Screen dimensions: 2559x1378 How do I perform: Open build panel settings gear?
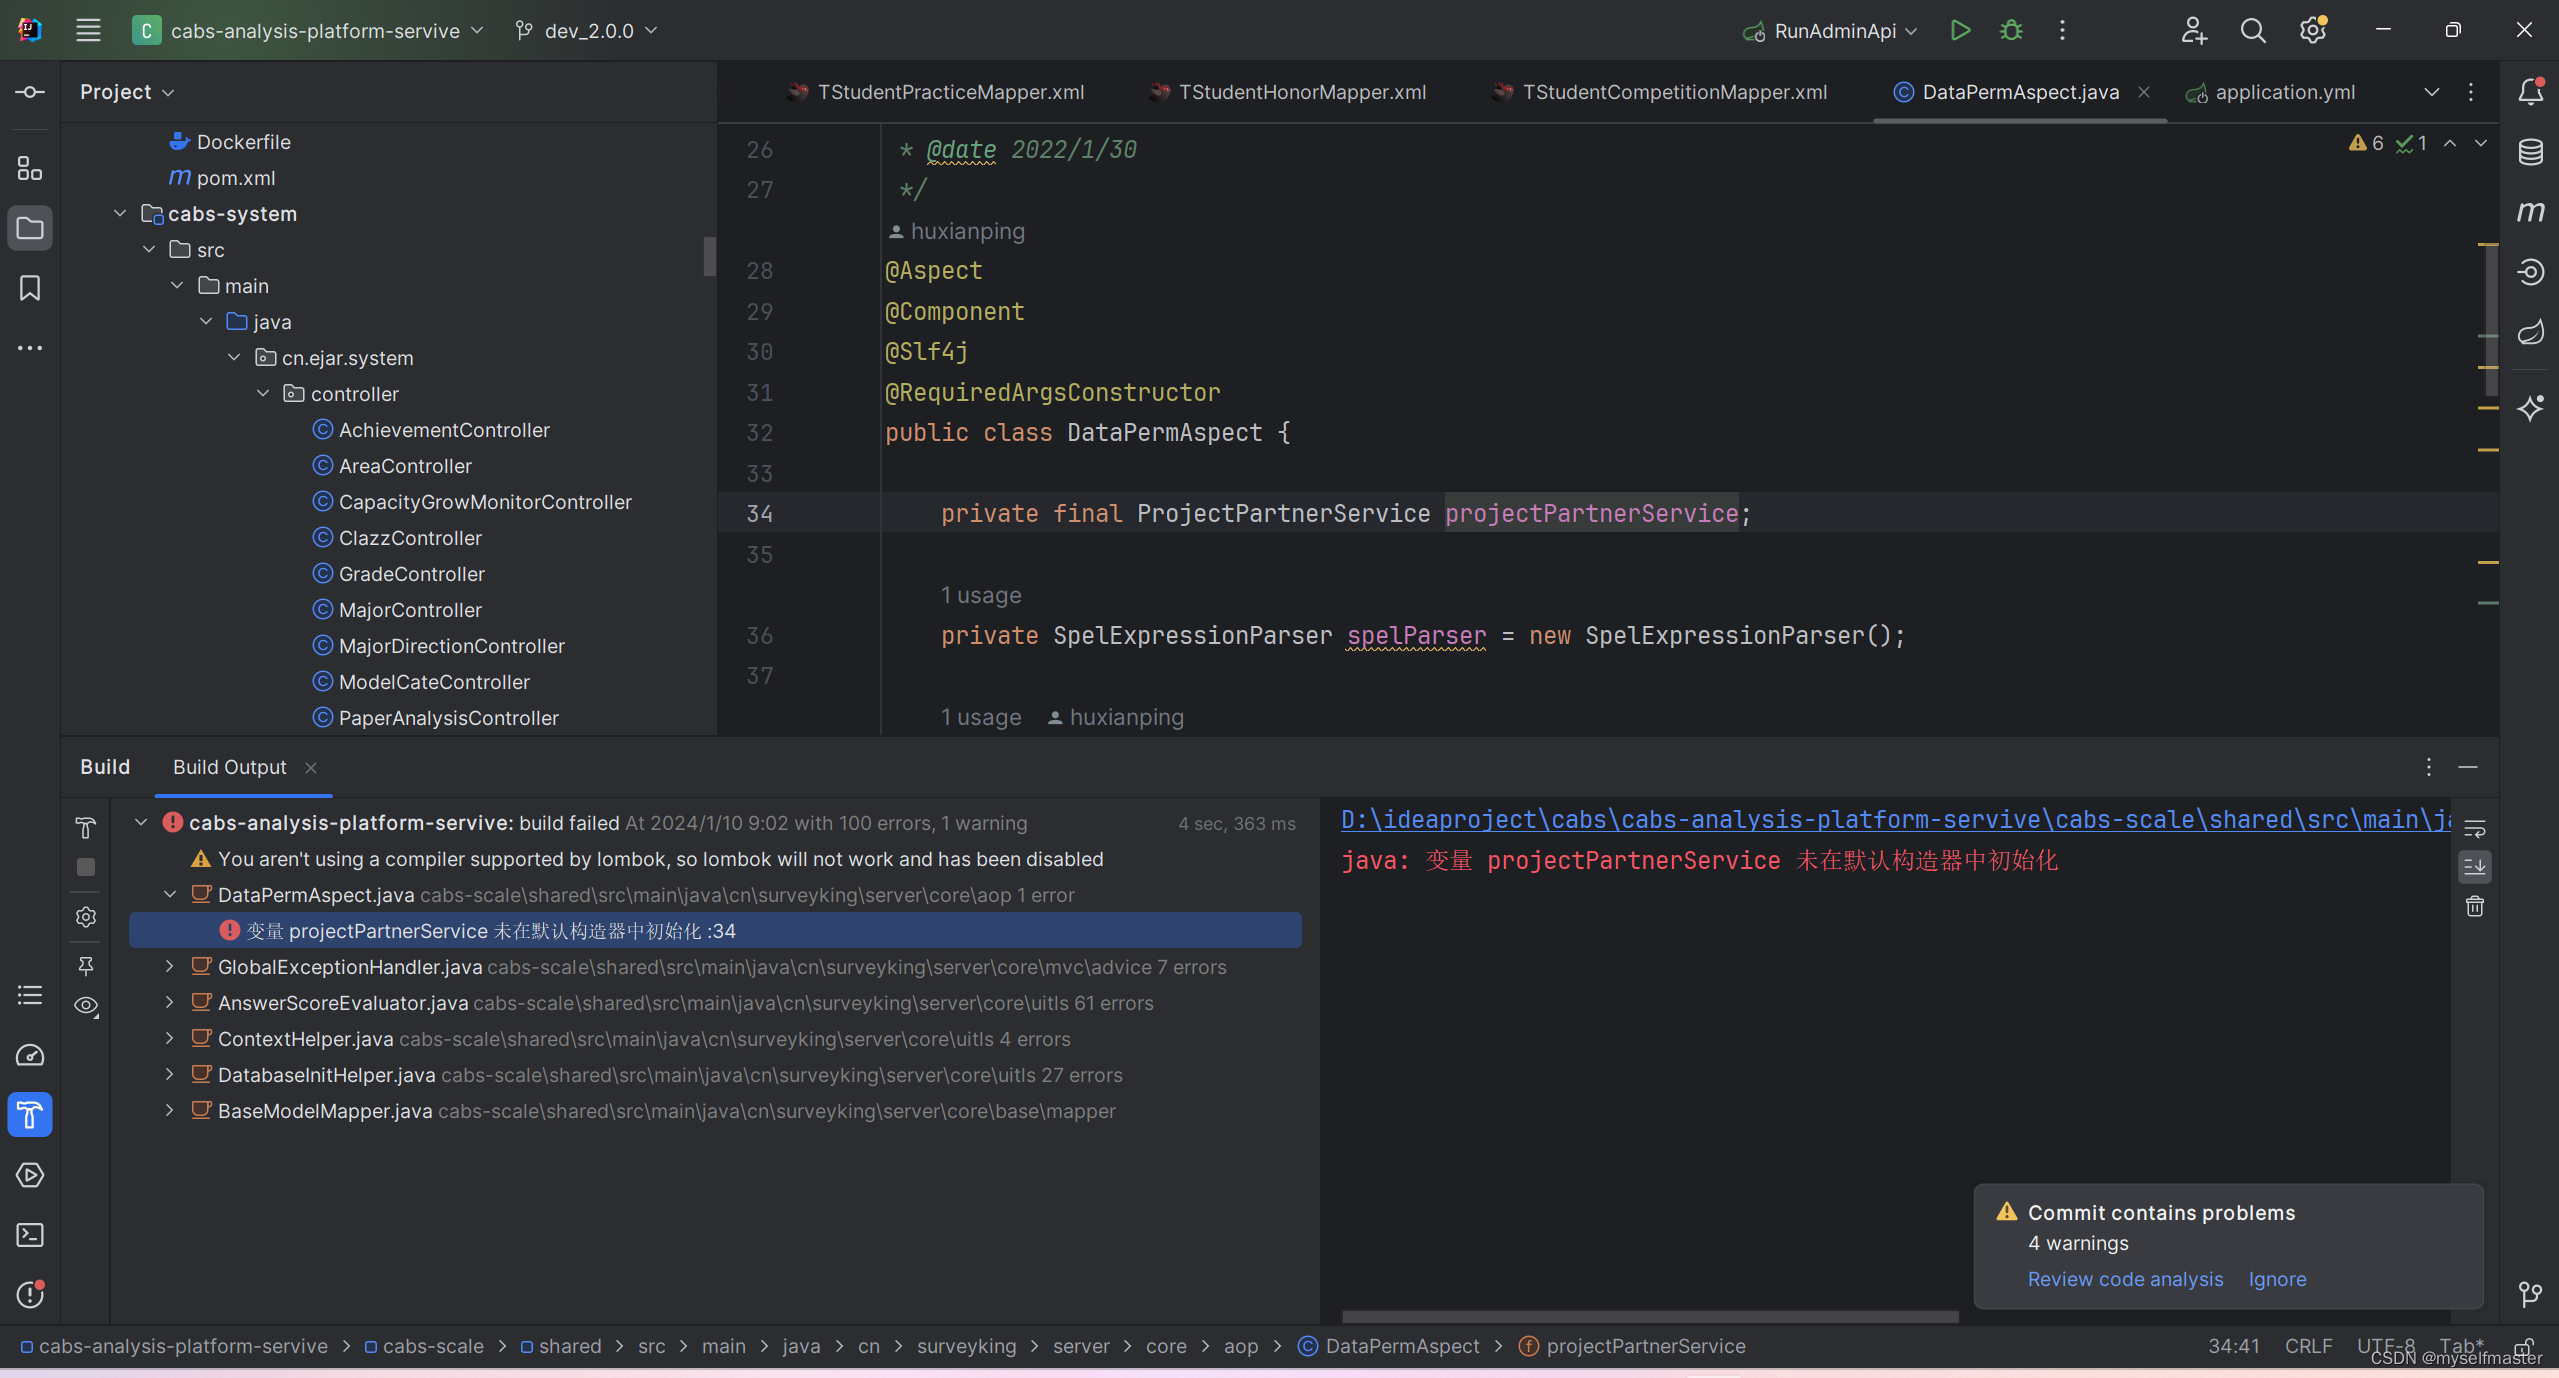click(86, 917)
